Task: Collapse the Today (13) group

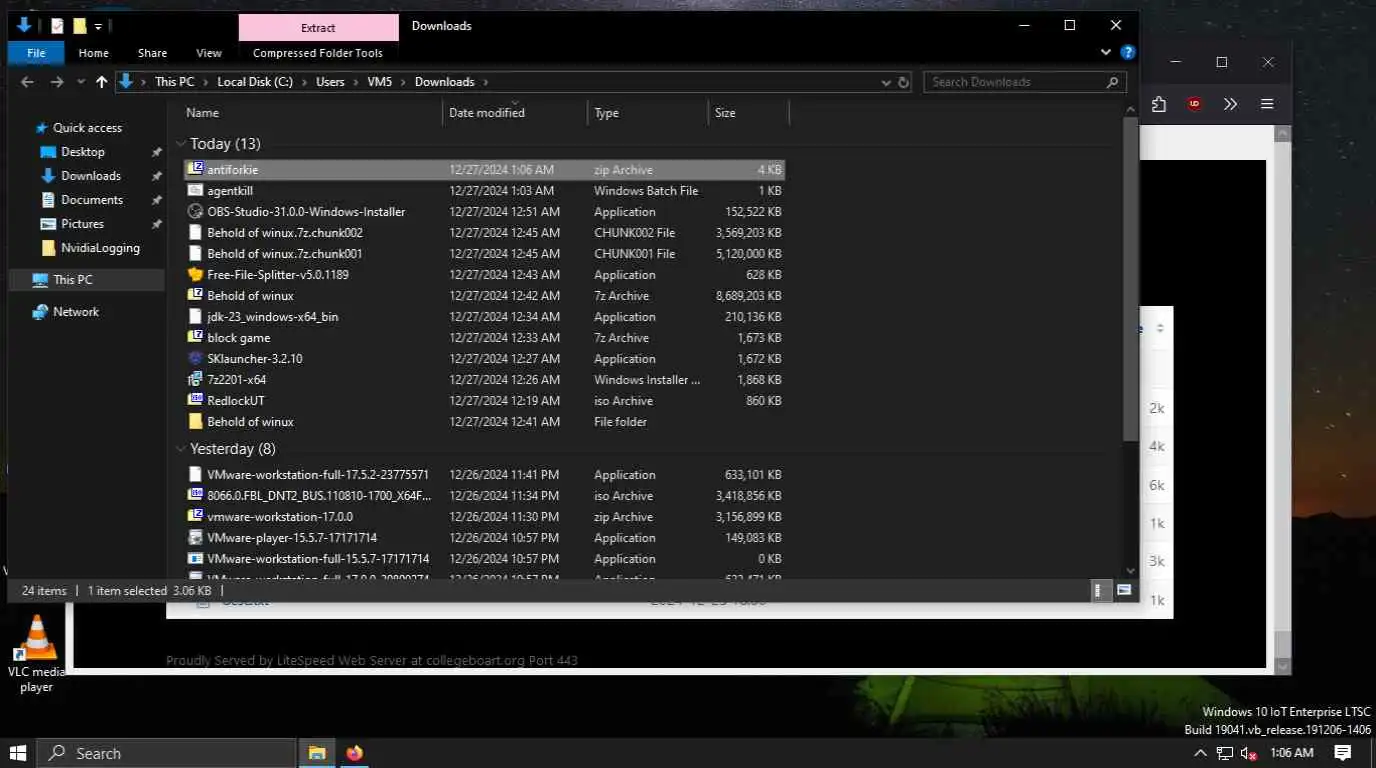Action: pos(181,144)
